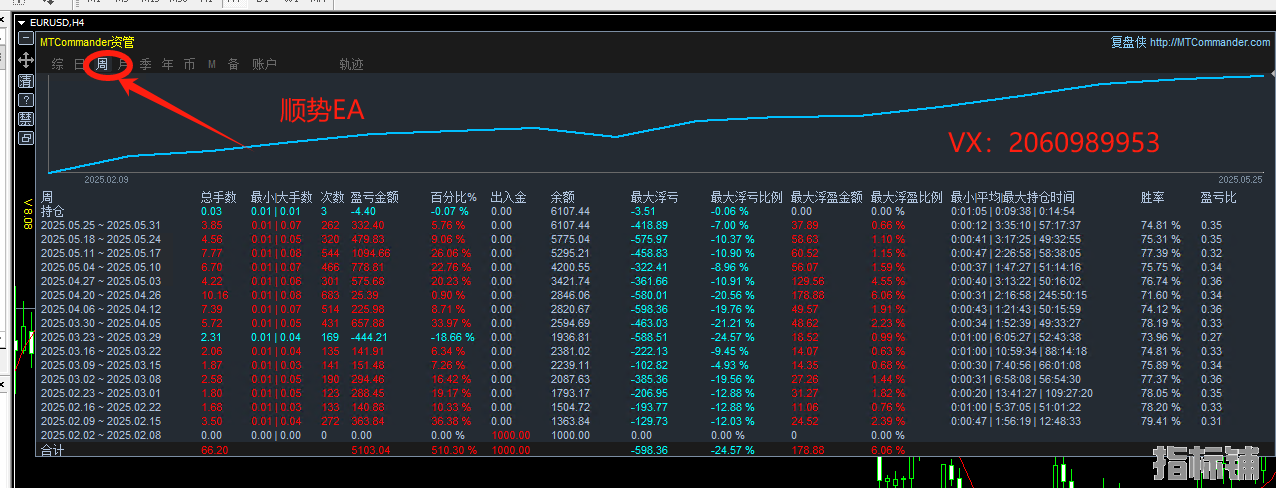This screenshot has width=1276, height=488.
Task: Click the 清 clear icon in the sidebar
Action: tap(26, 80)
